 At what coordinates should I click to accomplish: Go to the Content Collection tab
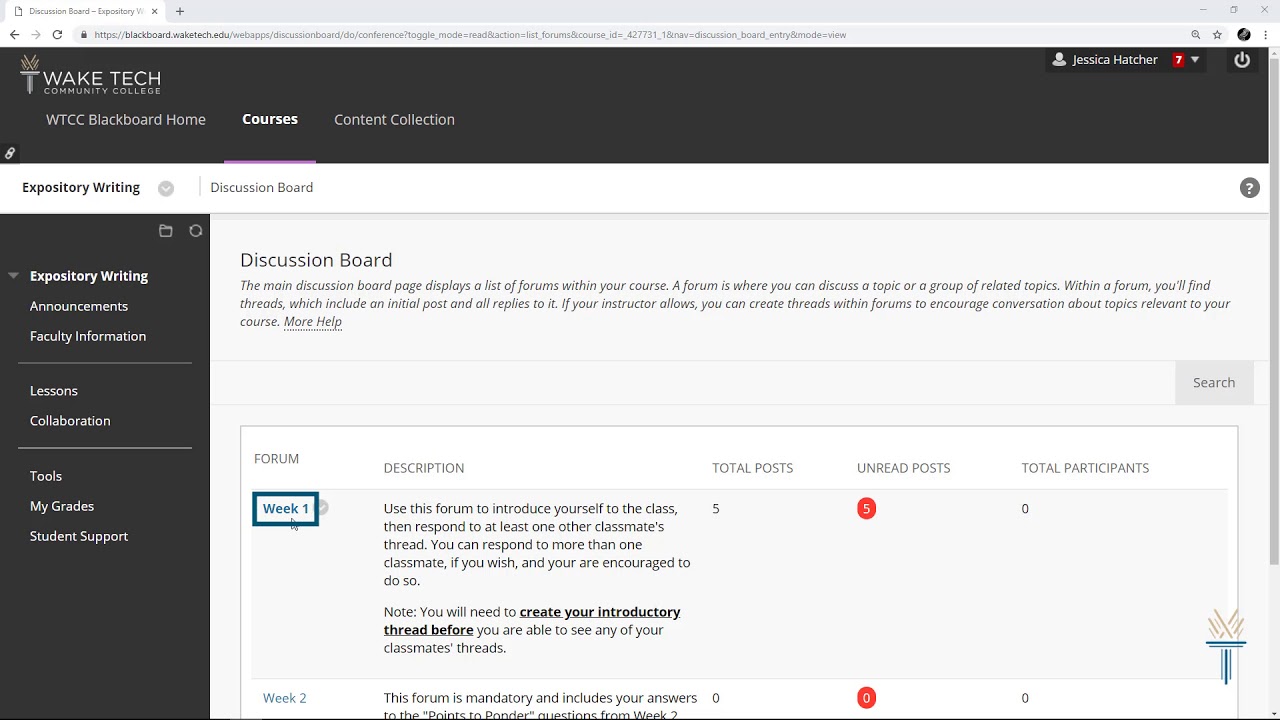click(394, 119)
